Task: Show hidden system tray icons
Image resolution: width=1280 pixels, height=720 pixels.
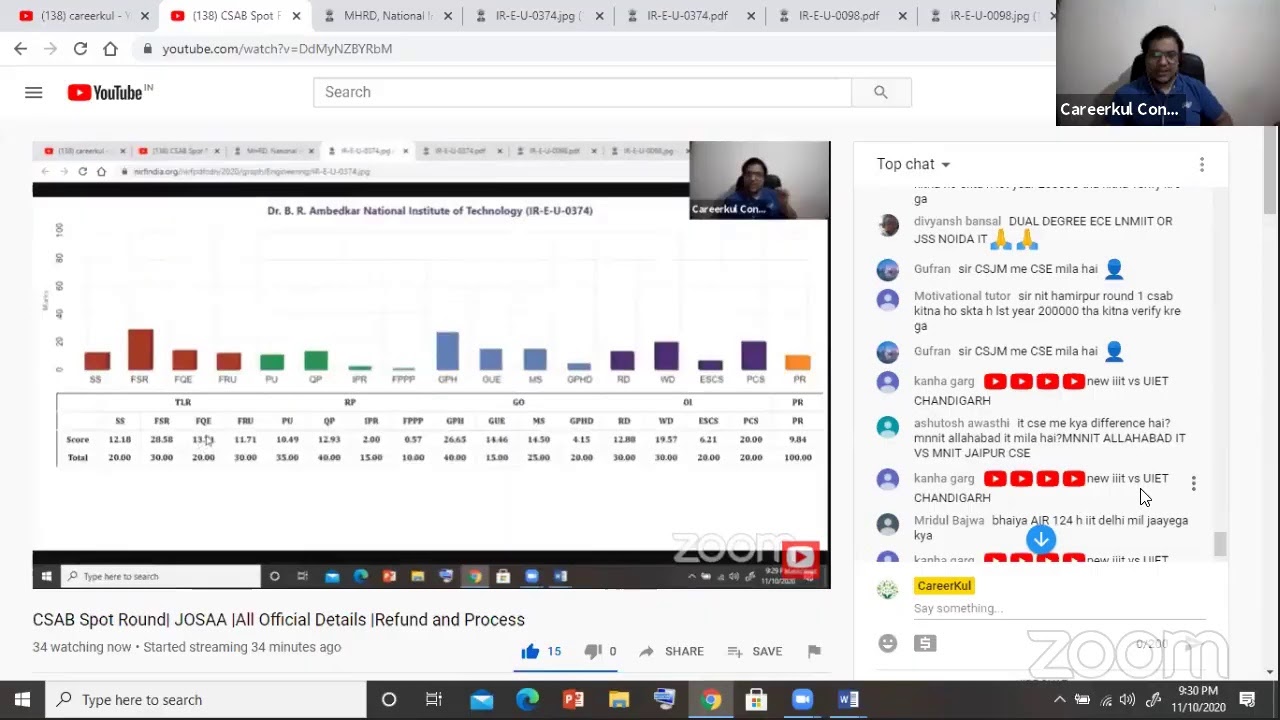Action: pyautogui.click(x=1060, y=700)
